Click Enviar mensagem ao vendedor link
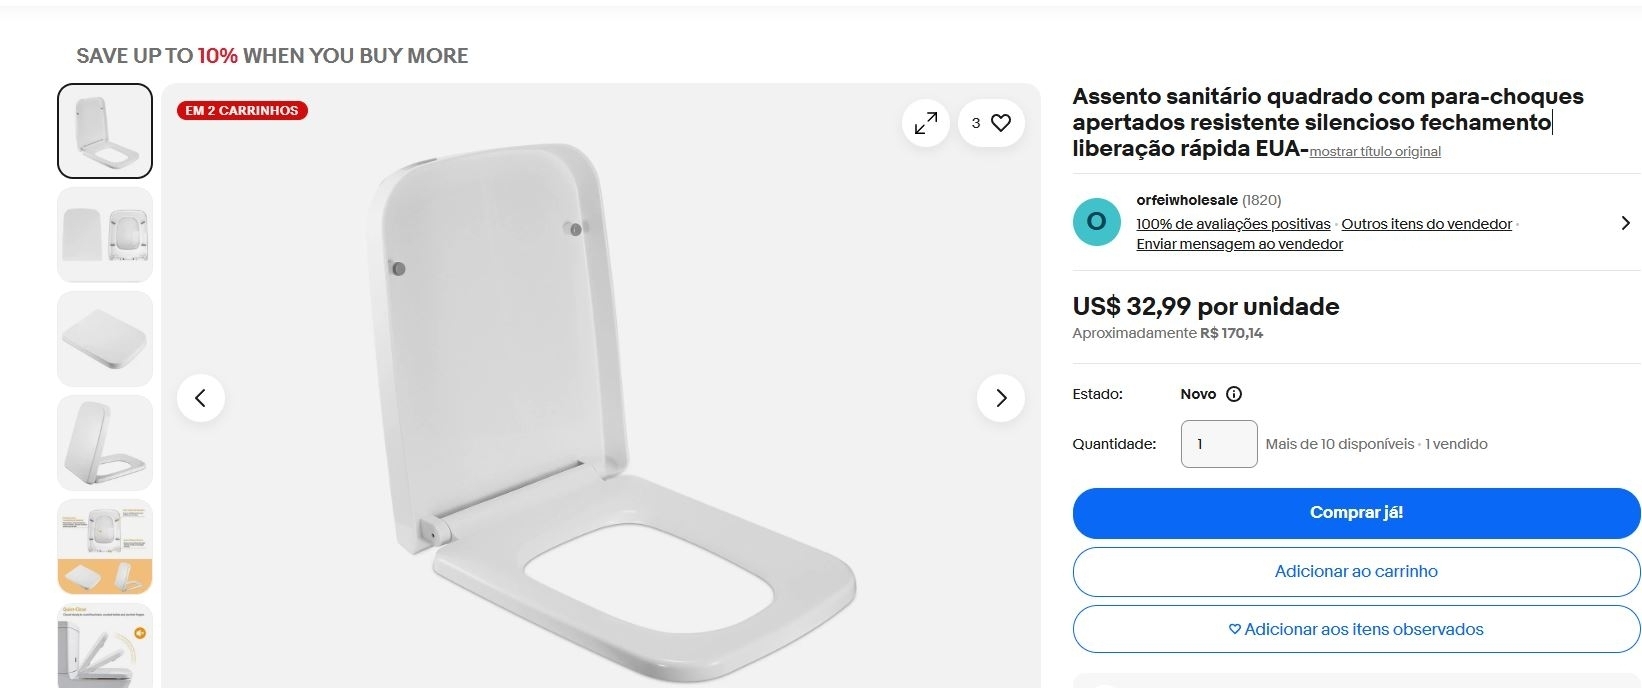Image resolution: width=1642 pixels, height=688 pixels. [x=1239, y=244]
